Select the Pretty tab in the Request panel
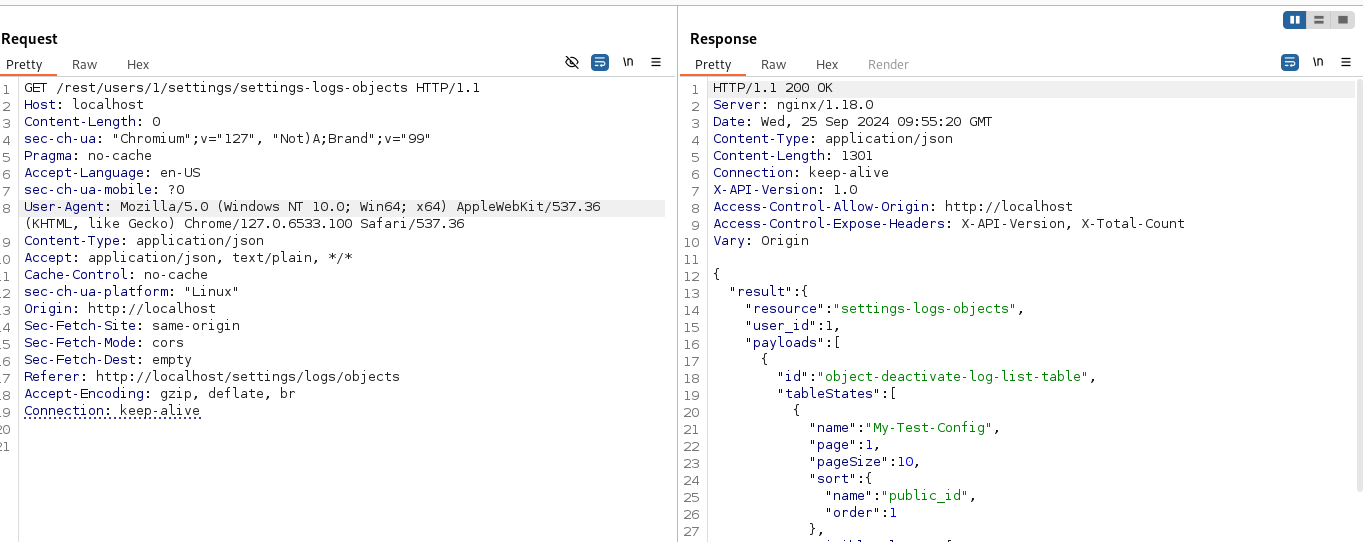 point(24,64)
